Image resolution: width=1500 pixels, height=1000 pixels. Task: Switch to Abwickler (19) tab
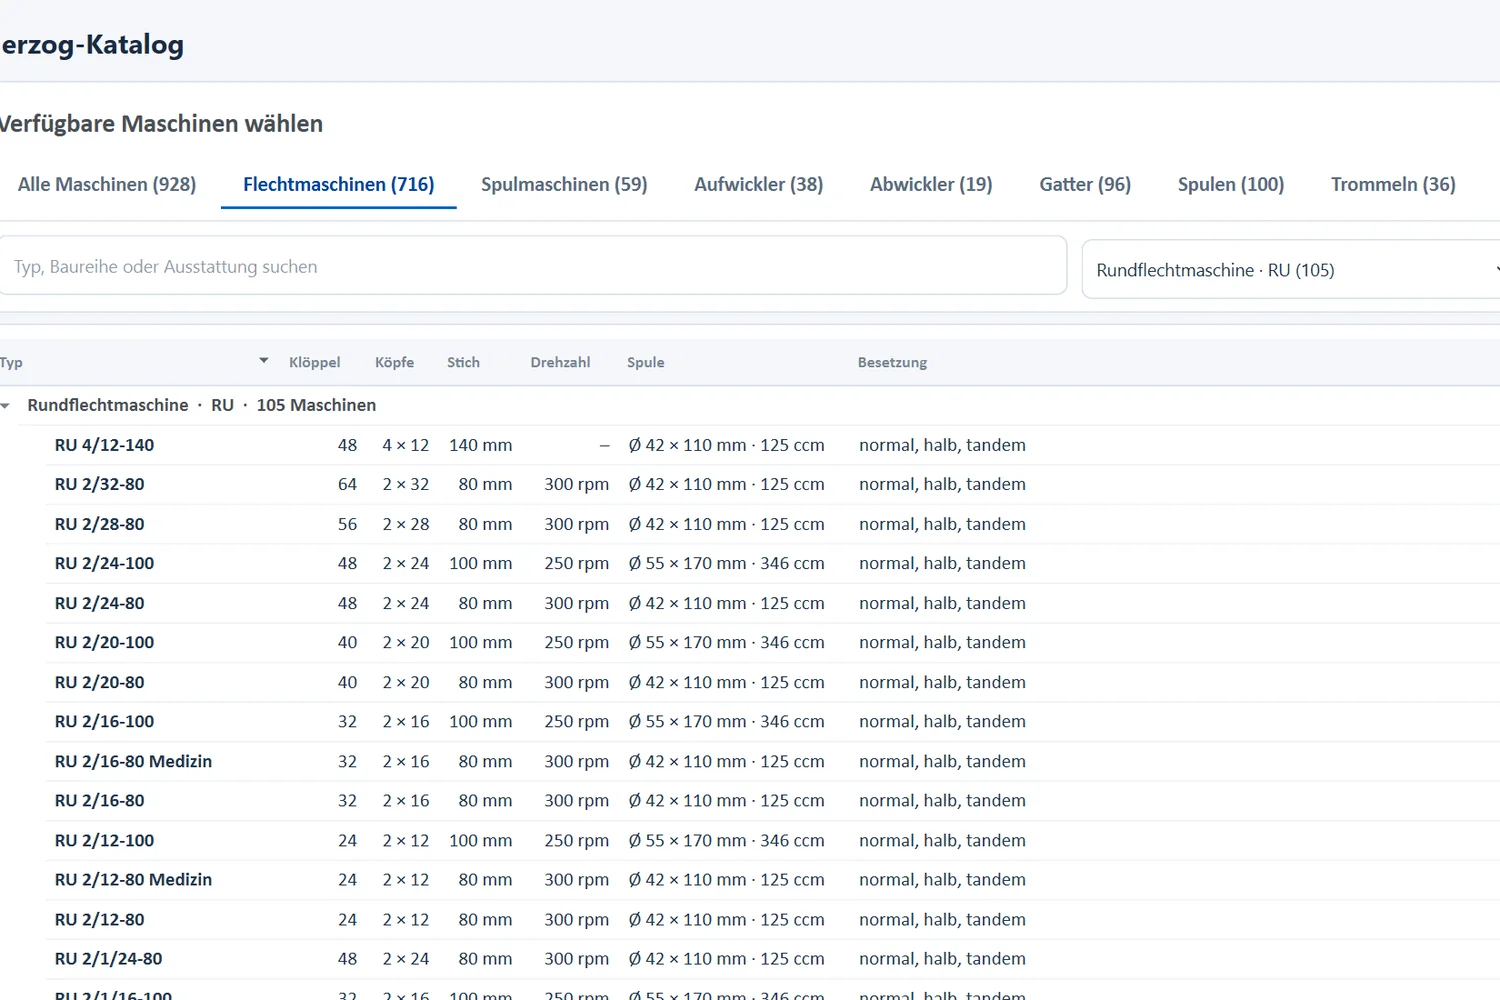pyautogui.click(x=931, y=184)
